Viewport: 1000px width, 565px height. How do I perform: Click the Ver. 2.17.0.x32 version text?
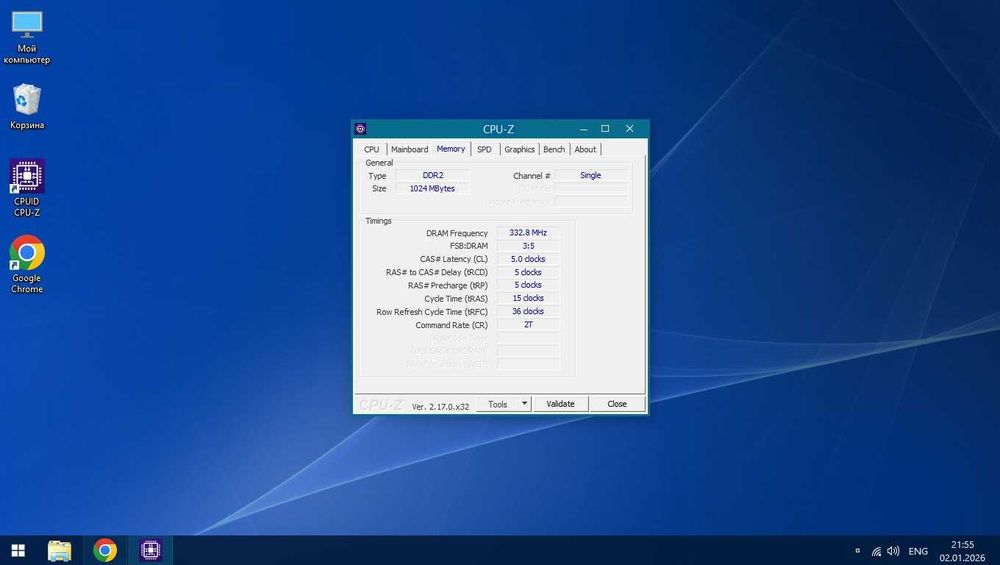(x=440, y=406)
